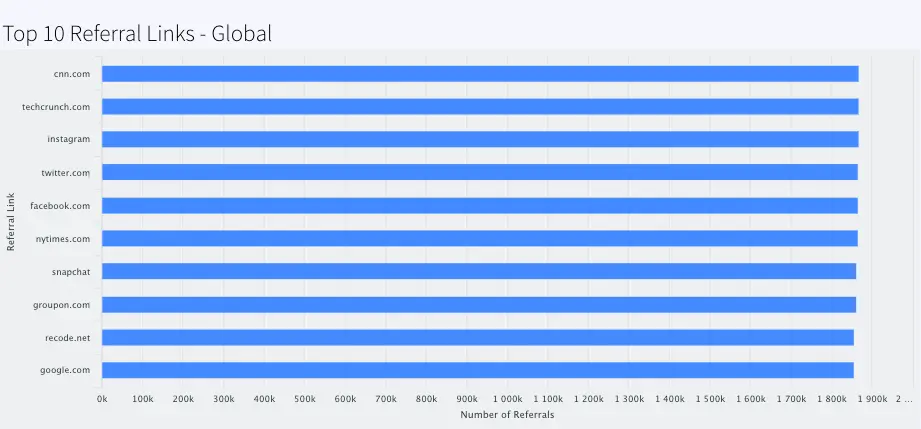Viewport: 921px width, 429px height.
Task: Select the facebook.com referral bar
Action: [x=480, y=205]
